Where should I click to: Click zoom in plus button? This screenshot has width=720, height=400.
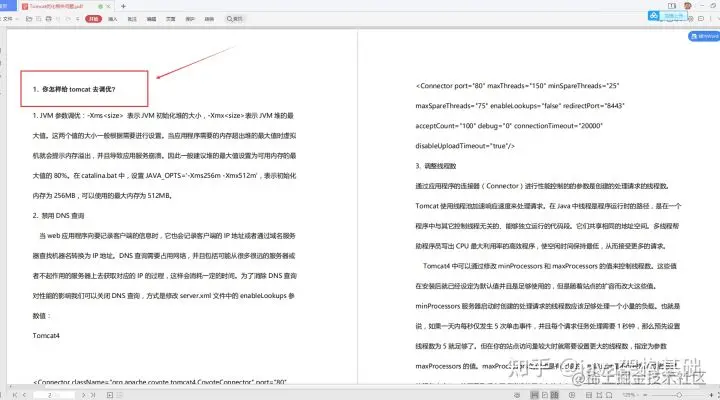click(x=711, y=395)
